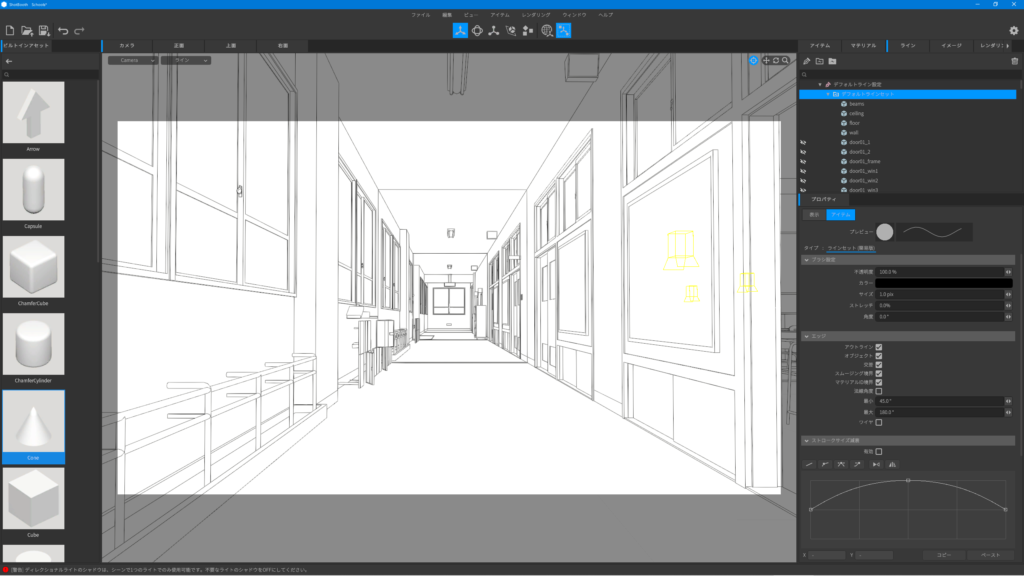1024x576 pixels.
Task: Click the pen icon to add line setting
Action: pos(807,61)
